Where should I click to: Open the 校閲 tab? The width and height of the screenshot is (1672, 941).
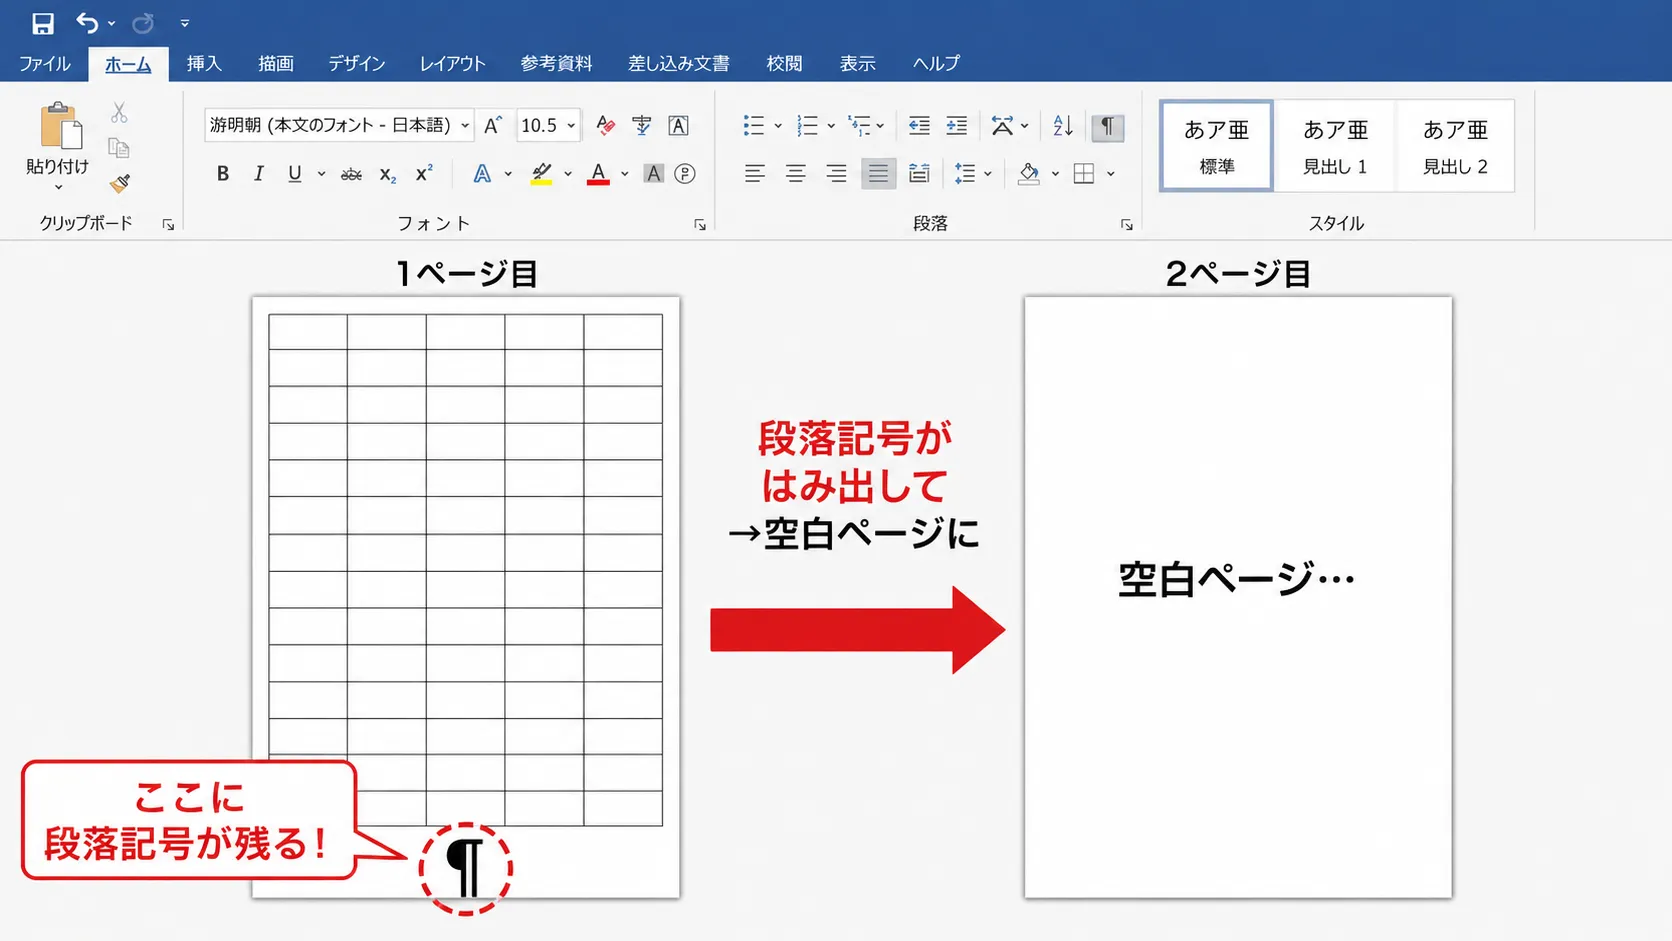[x=784, y=63]
